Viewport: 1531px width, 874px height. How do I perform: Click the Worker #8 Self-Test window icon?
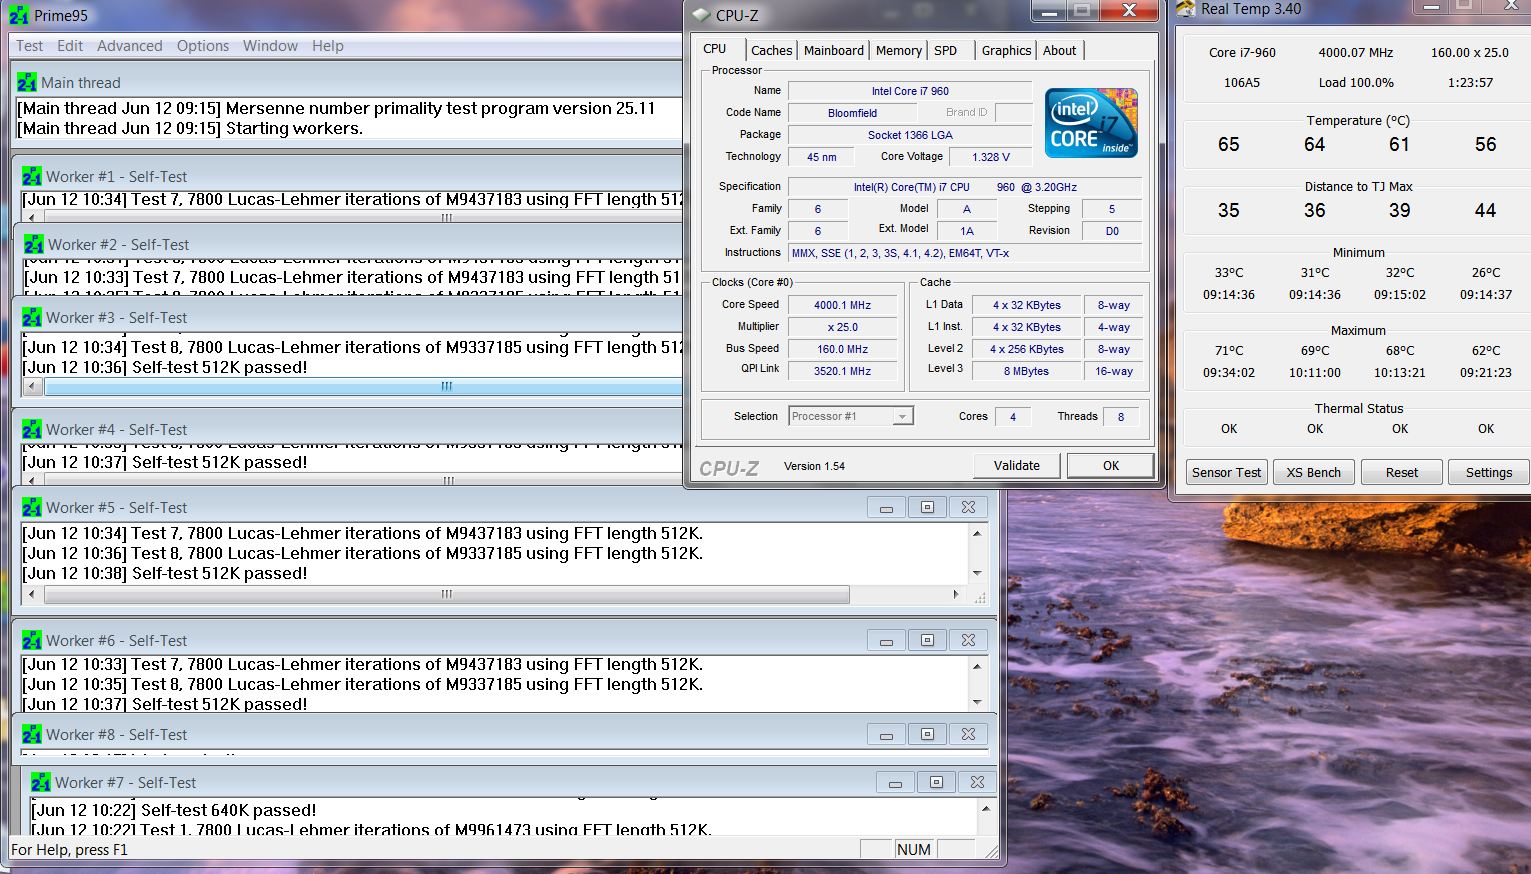click(x=32, y=734)
